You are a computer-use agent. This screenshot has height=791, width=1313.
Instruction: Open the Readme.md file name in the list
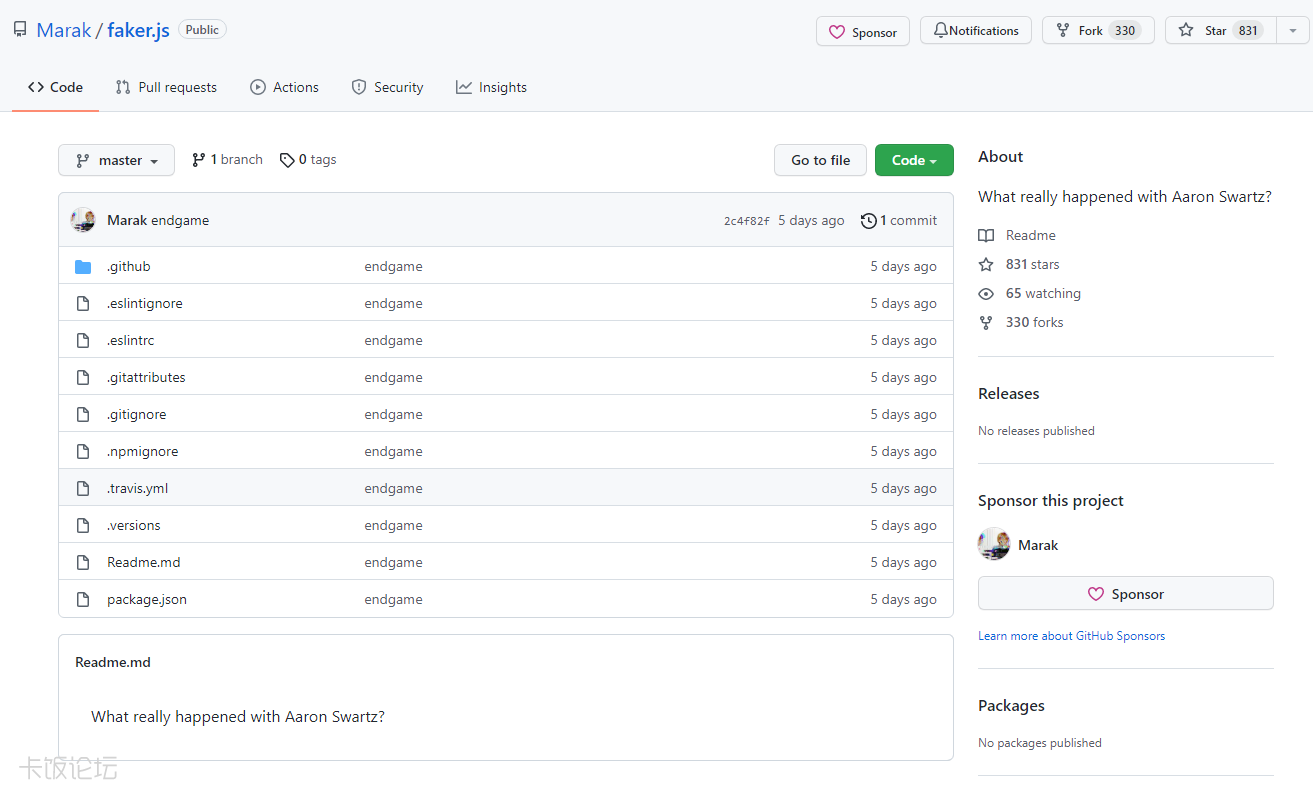(144, 563)
